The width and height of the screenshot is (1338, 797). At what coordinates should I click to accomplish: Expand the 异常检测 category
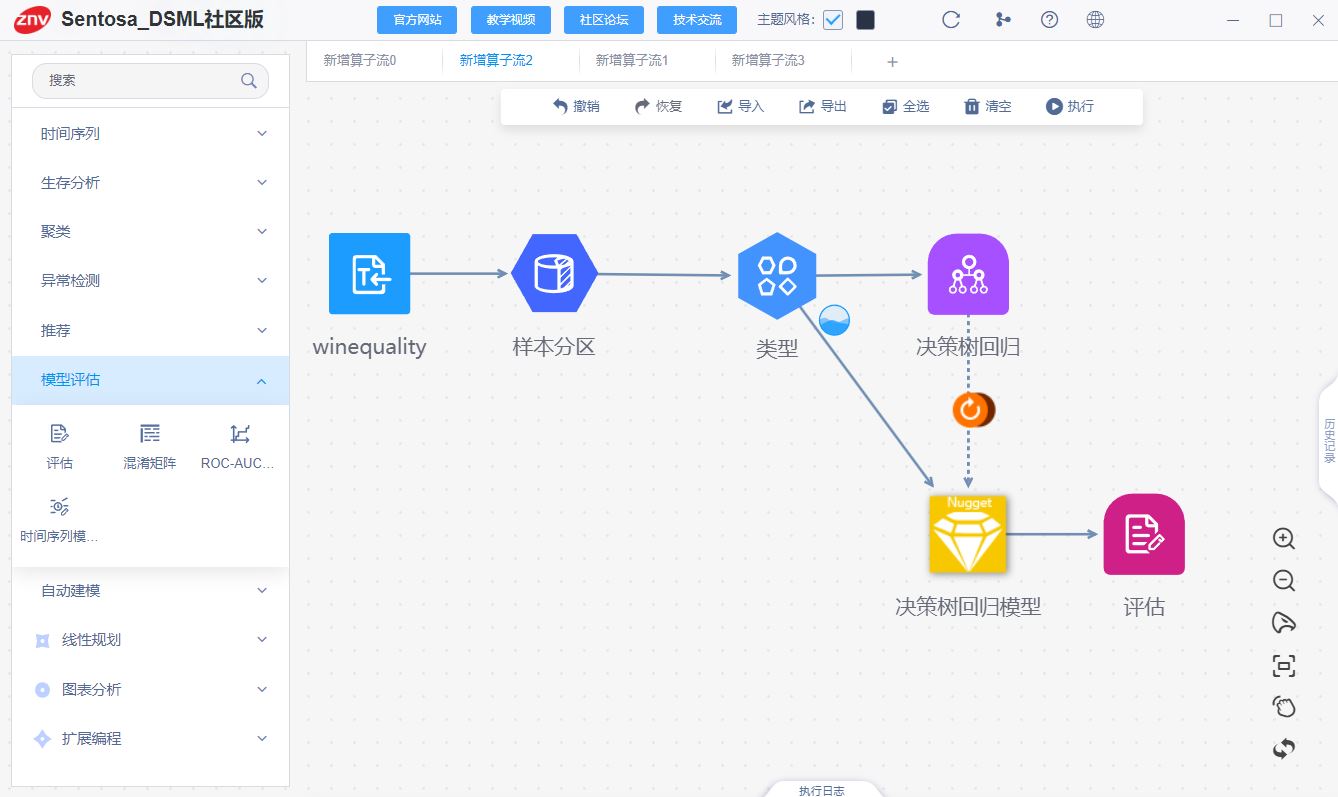(150, 281)
